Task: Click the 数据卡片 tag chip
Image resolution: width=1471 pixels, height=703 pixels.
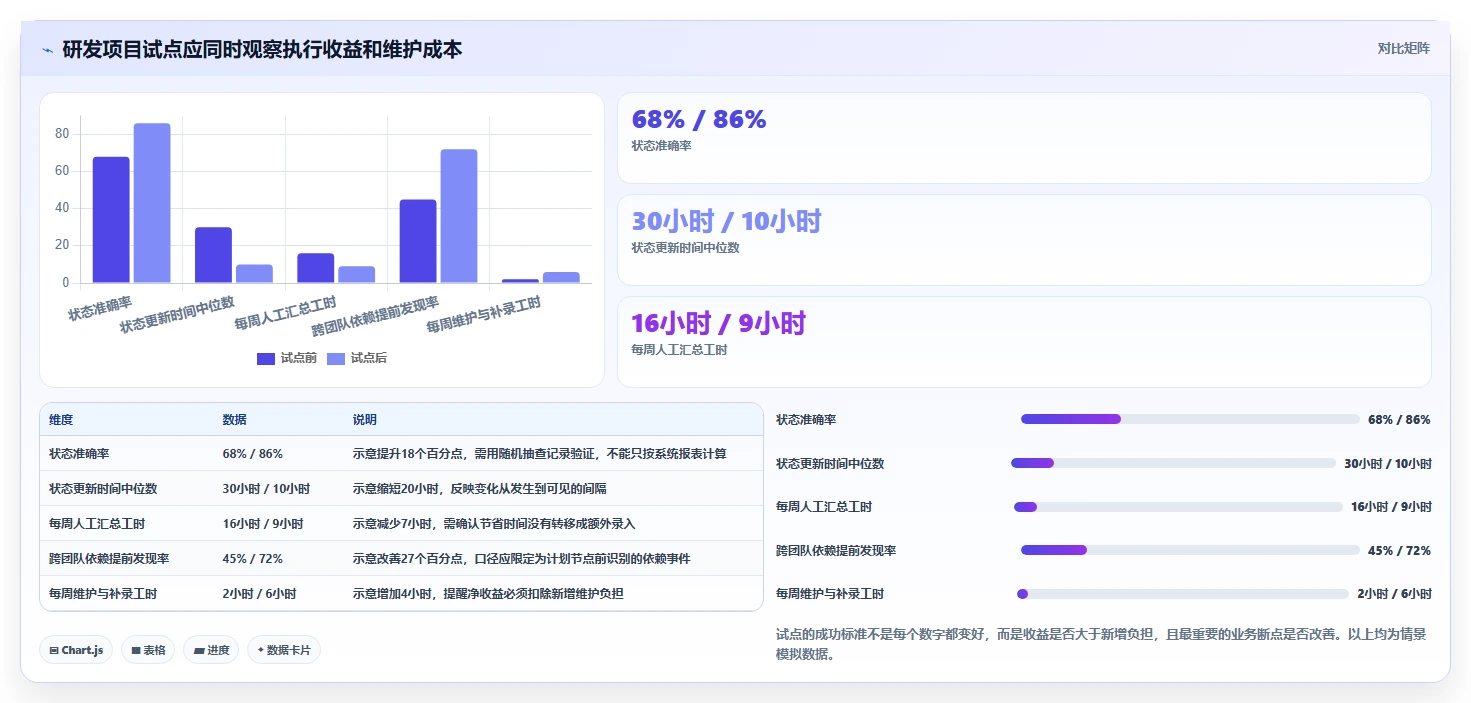Action: (284, 650)
